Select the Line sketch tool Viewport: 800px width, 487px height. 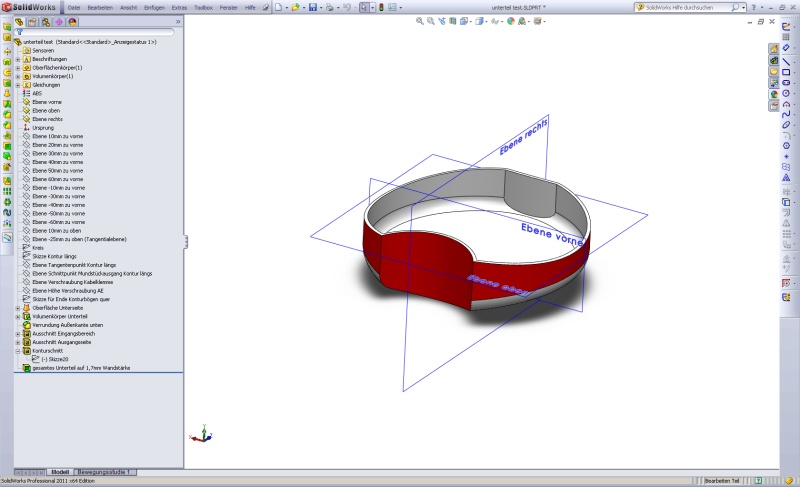[787, 61]
